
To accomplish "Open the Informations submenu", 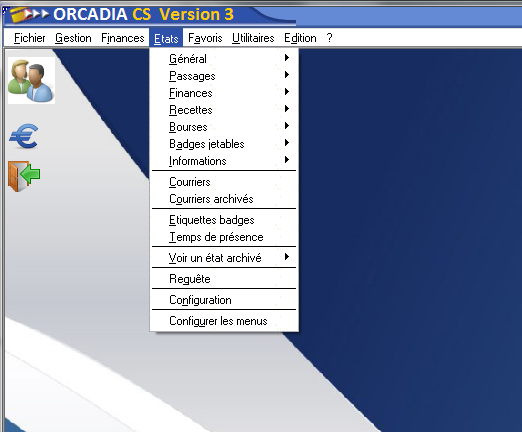I will [x=224, y=161].
